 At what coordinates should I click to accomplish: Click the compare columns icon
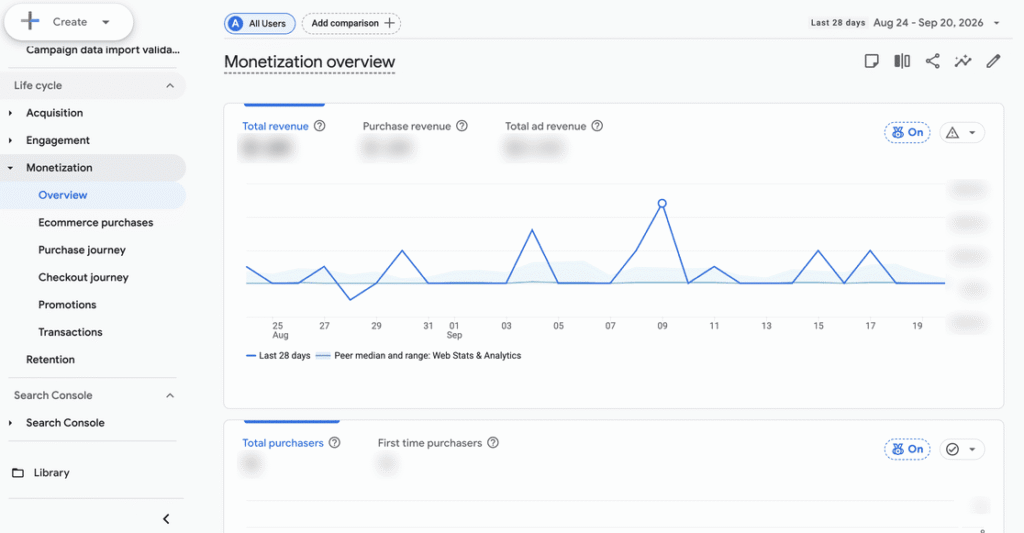(x=902, y=61)
